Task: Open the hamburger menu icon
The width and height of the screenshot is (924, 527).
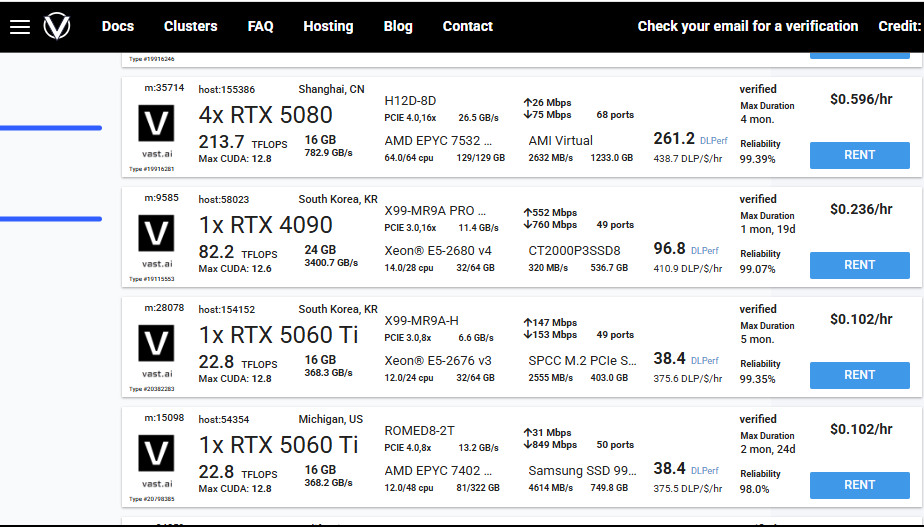Action: pos(19,27)
